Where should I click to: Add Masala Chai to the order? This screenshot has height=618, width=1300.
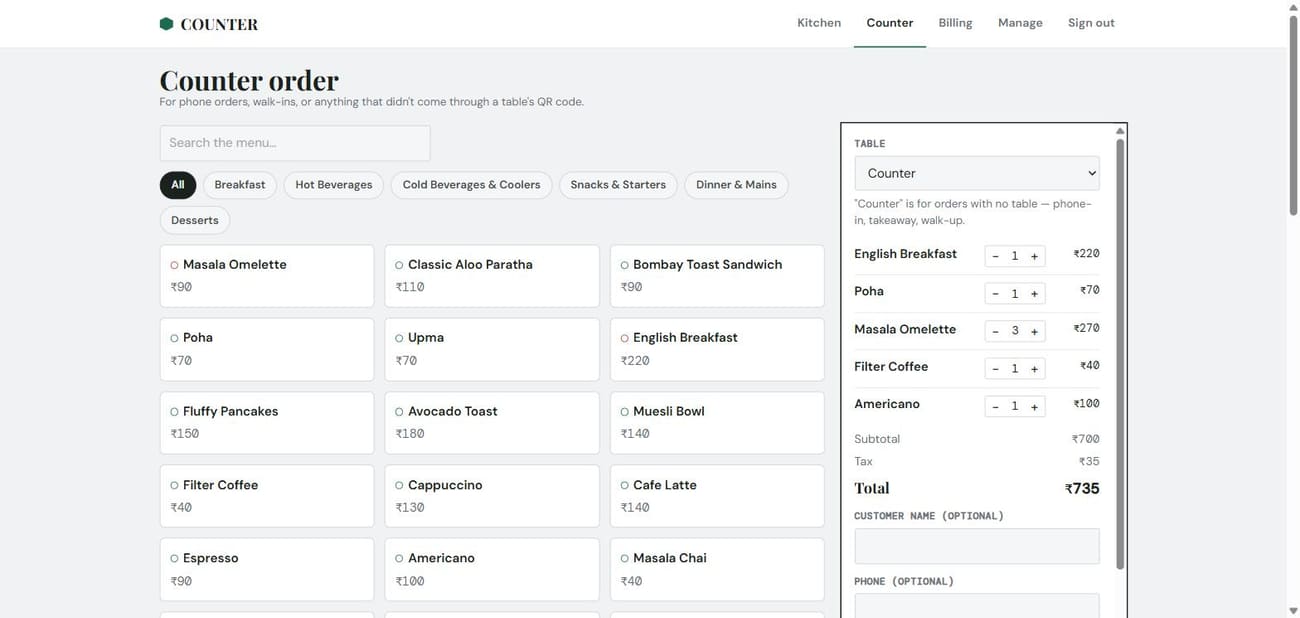click(717, 570)
